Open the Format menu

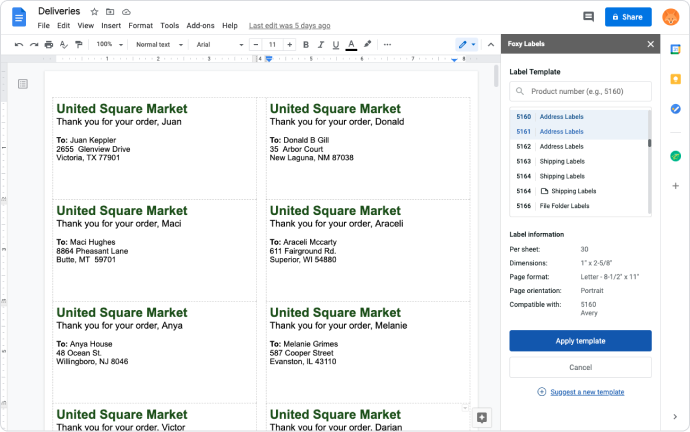[x=140, y=26]
